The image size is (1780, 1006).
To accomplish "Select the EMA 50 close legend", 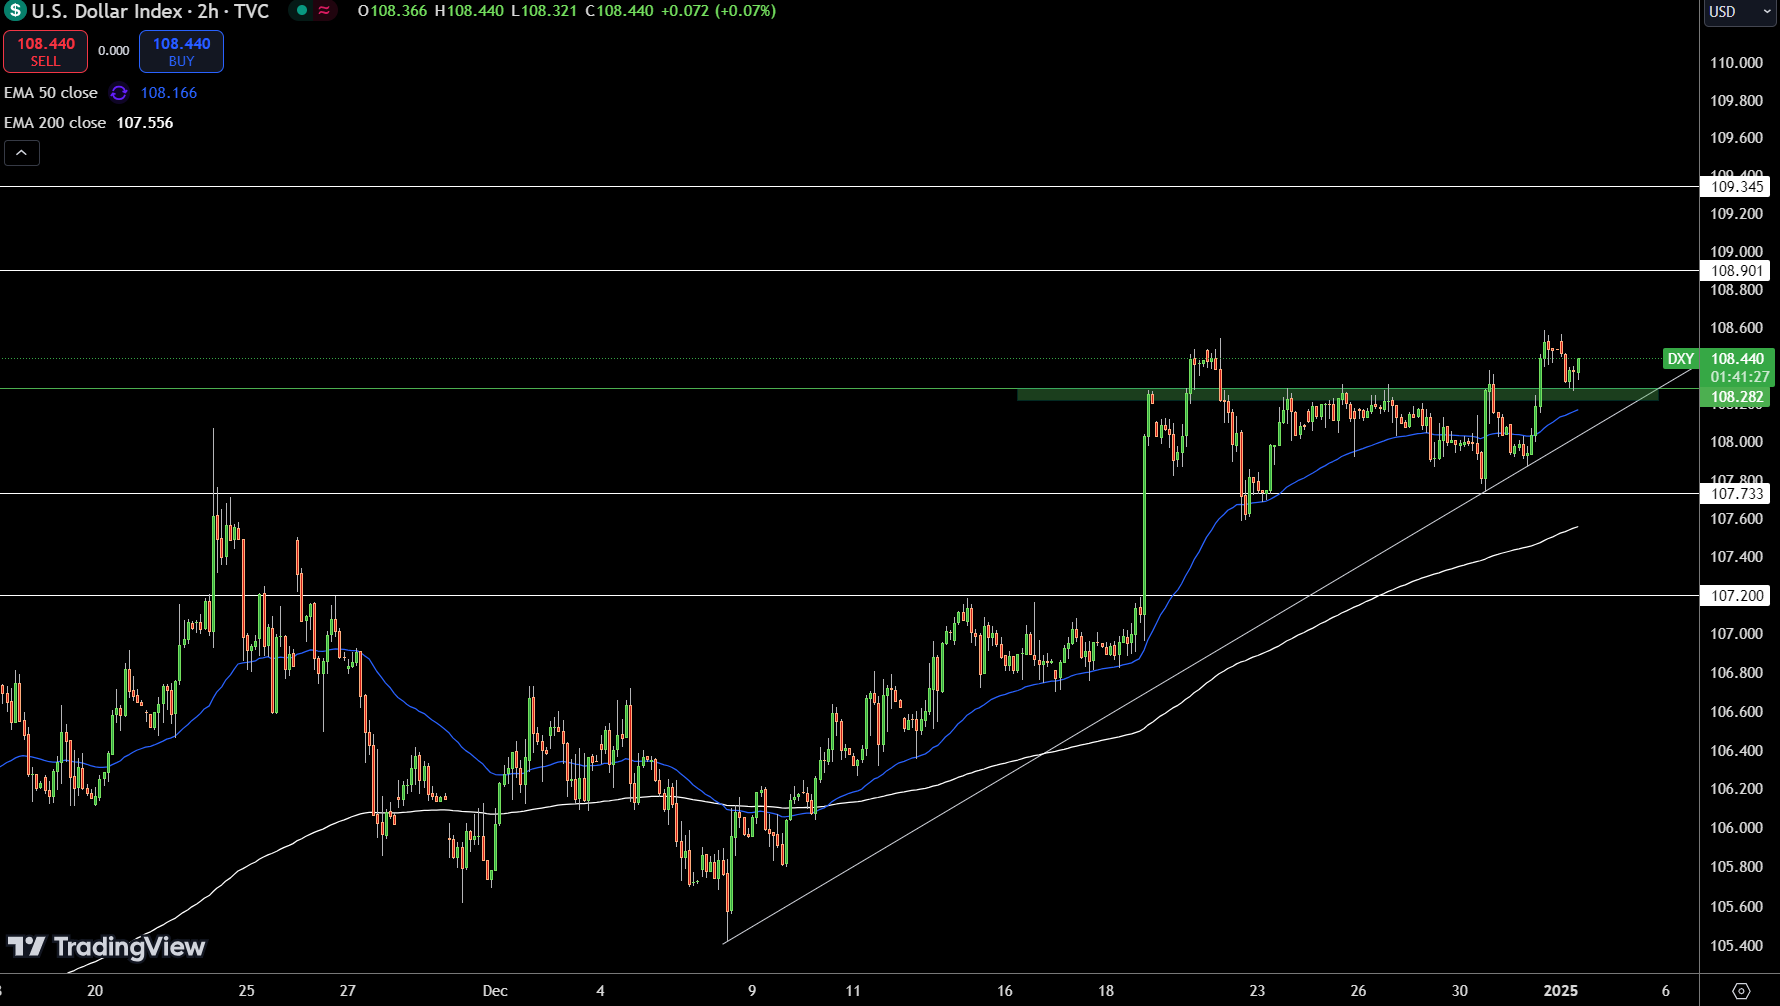I will [51, 93].
